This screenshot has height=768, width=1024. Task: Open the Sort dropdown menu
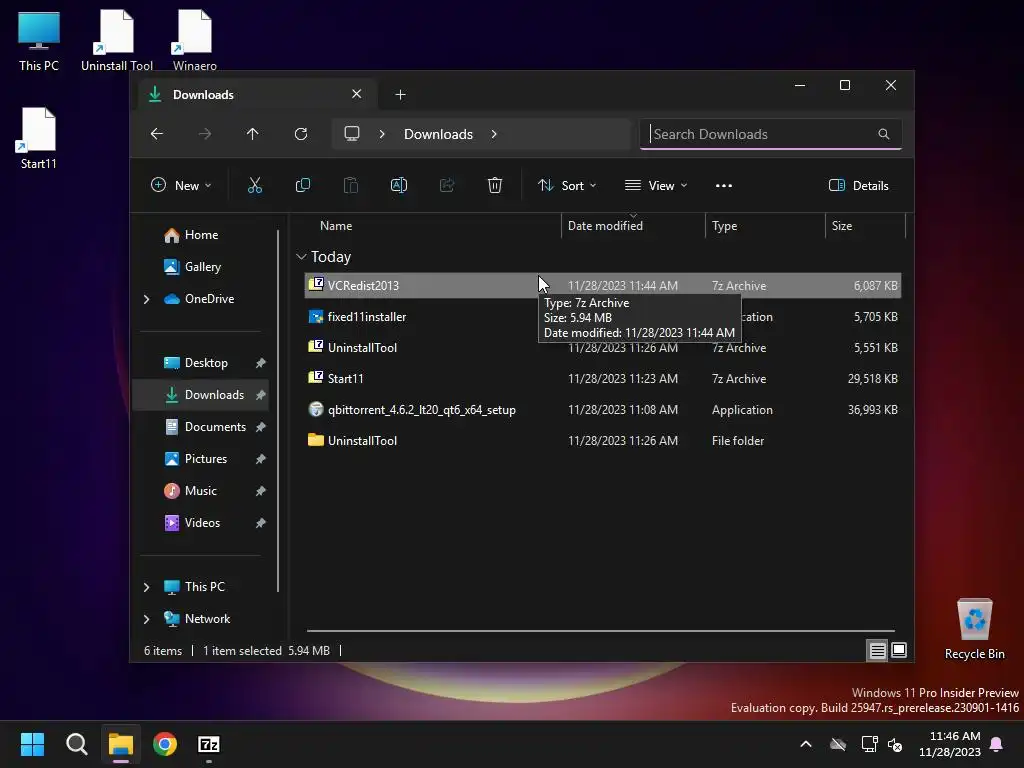567,185
